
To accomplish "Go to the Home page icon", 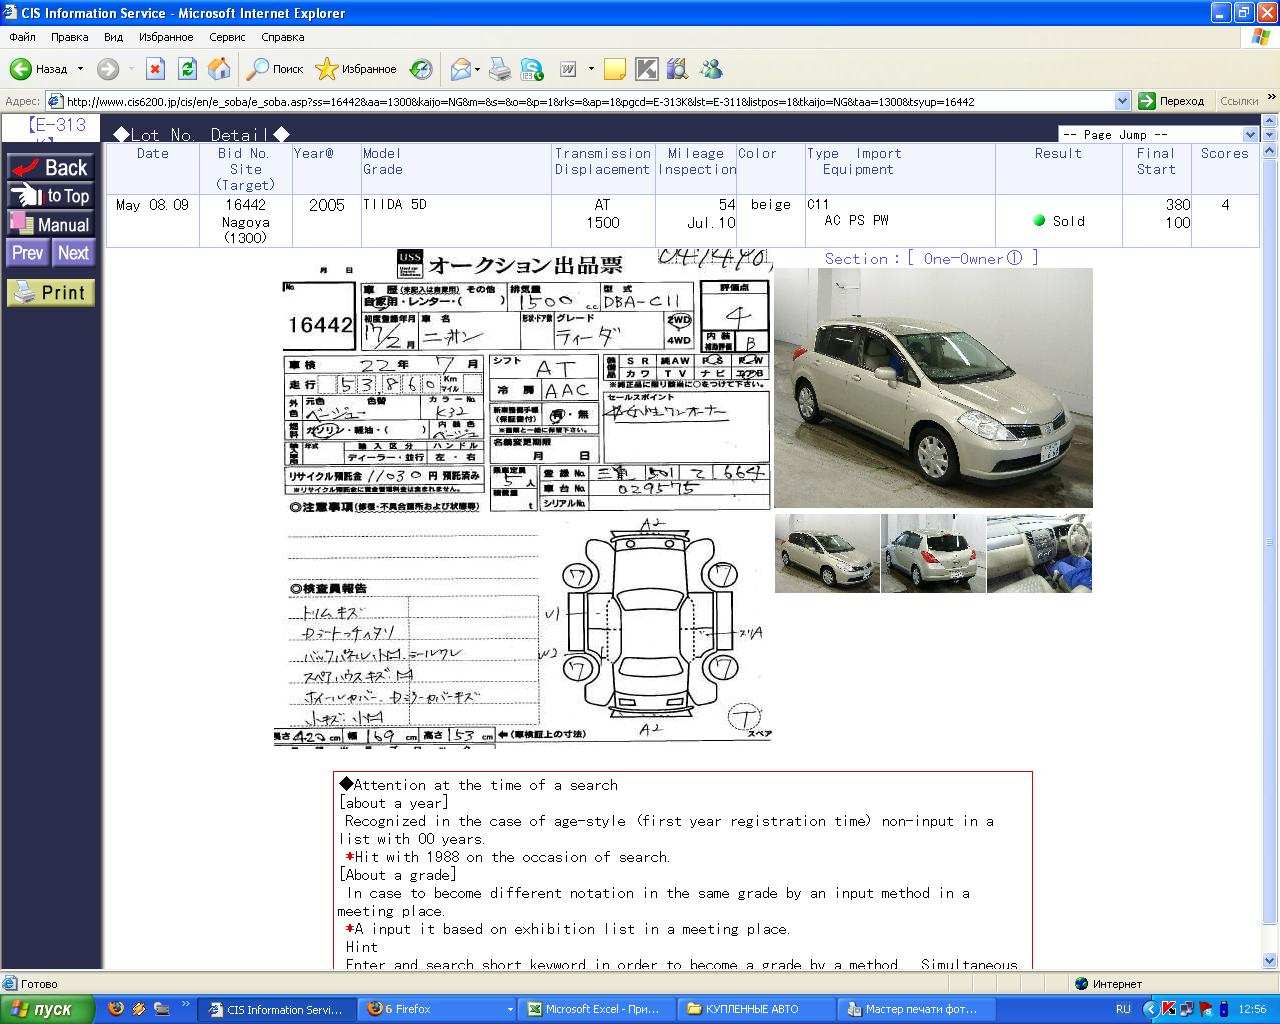I will tap(219, 69).
